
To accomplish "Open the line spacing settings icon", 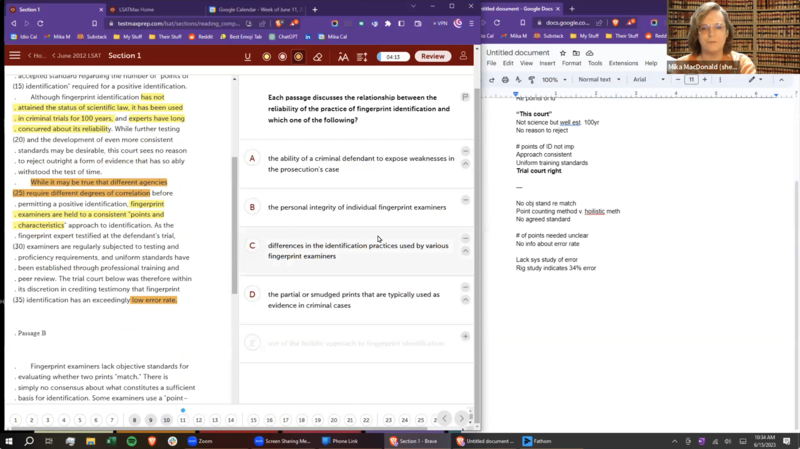I will pos(362,57).
